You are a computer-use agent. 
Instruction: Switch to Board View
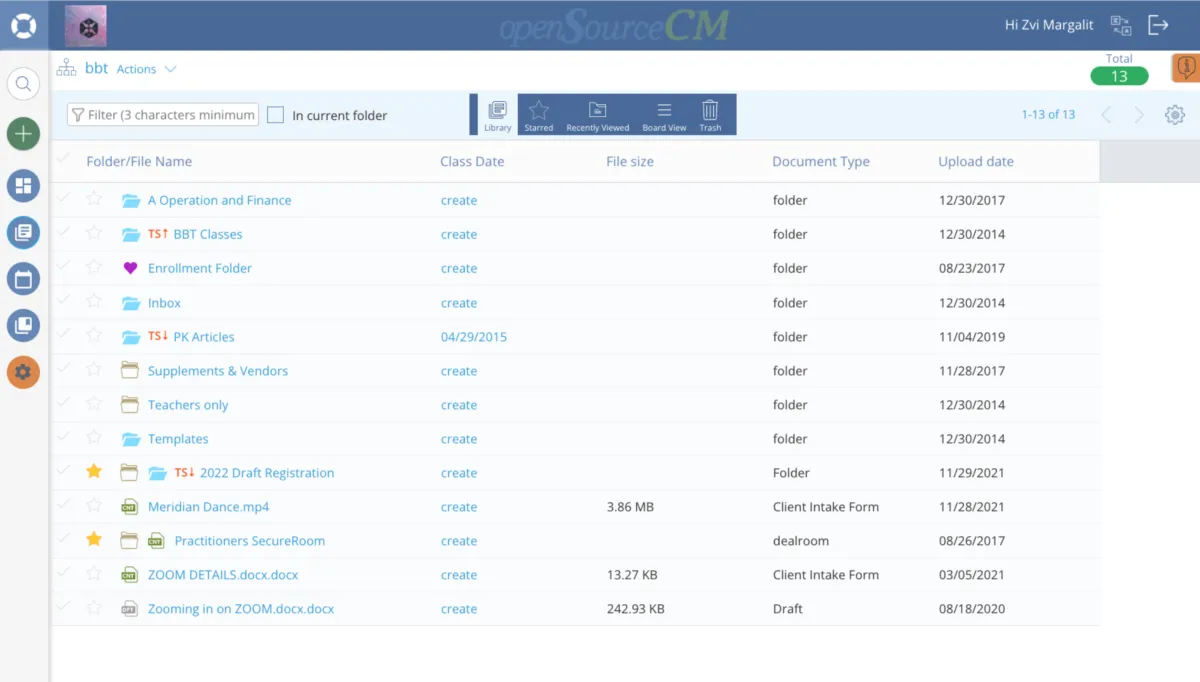point(664,114)
